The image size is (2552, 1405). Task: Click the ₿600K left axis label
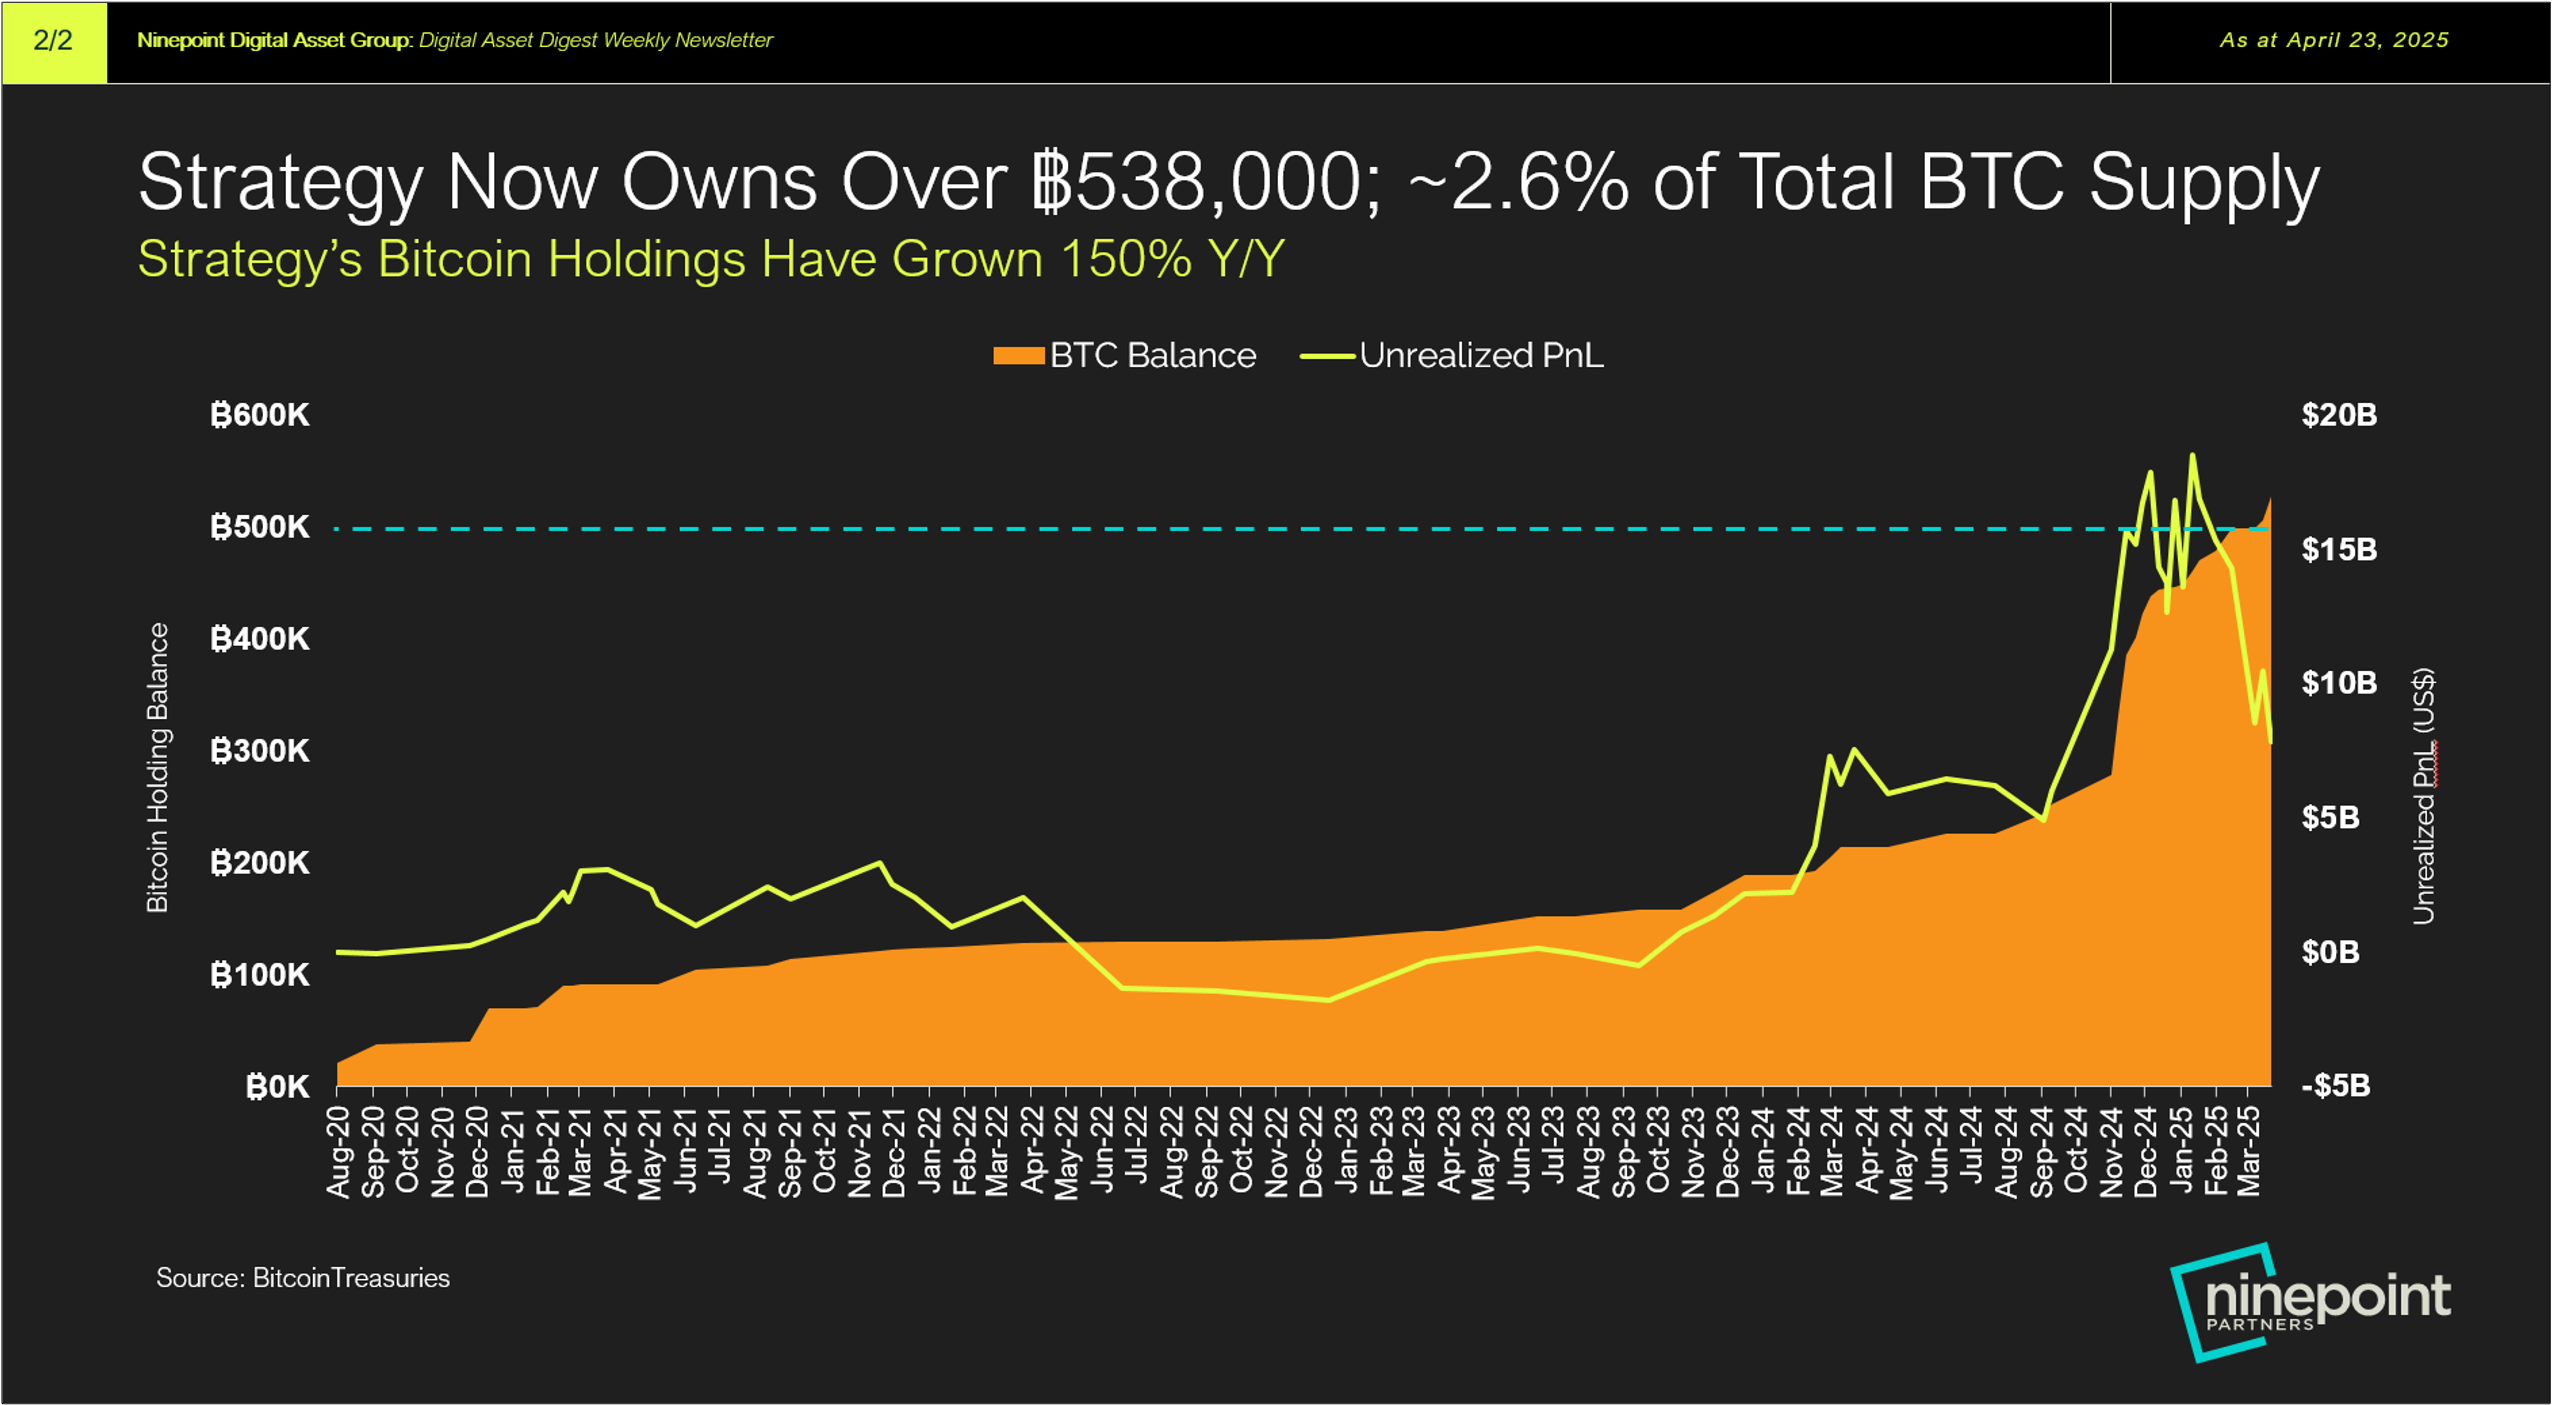[x=260, y=415]
